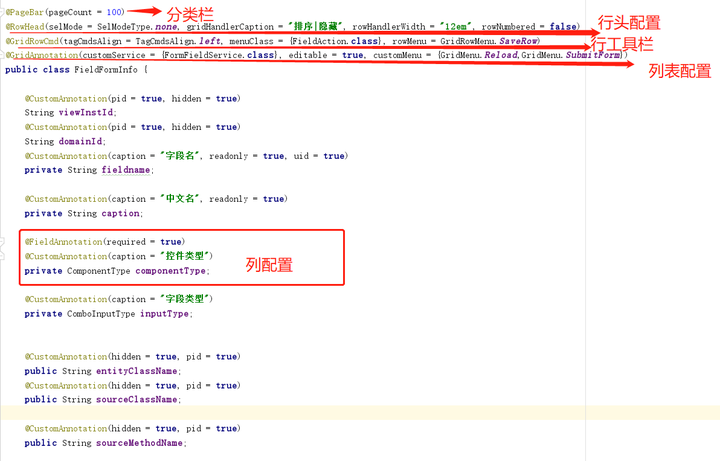
Task: Select the '字段名' caption string
Action: (180, 156)
